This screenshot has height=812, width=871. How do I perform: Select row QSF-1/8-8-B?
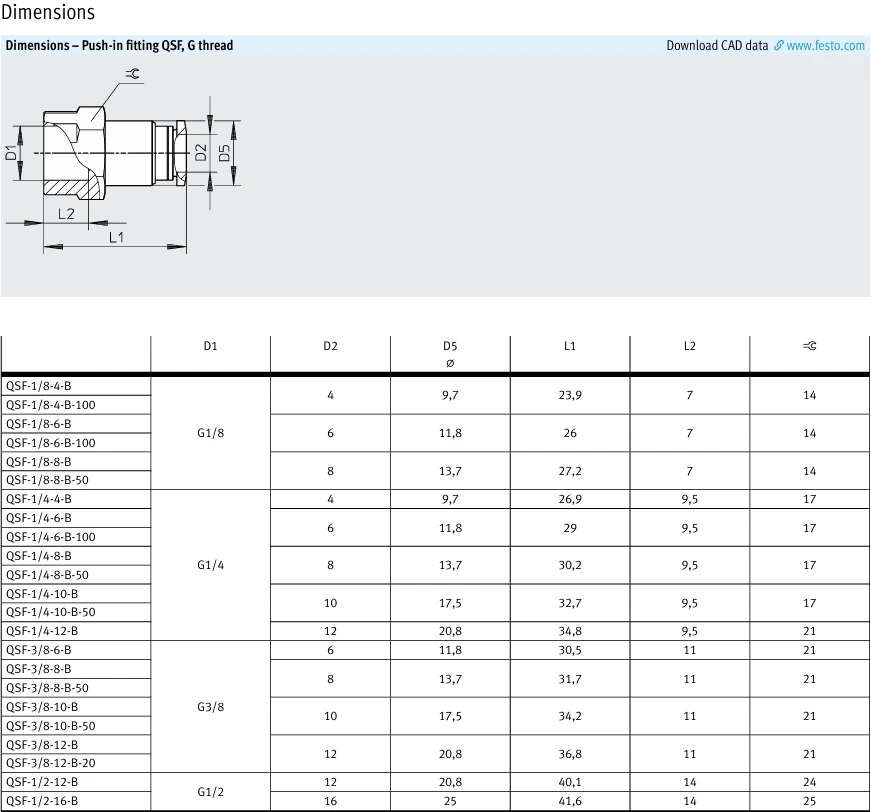click(76, 462)
